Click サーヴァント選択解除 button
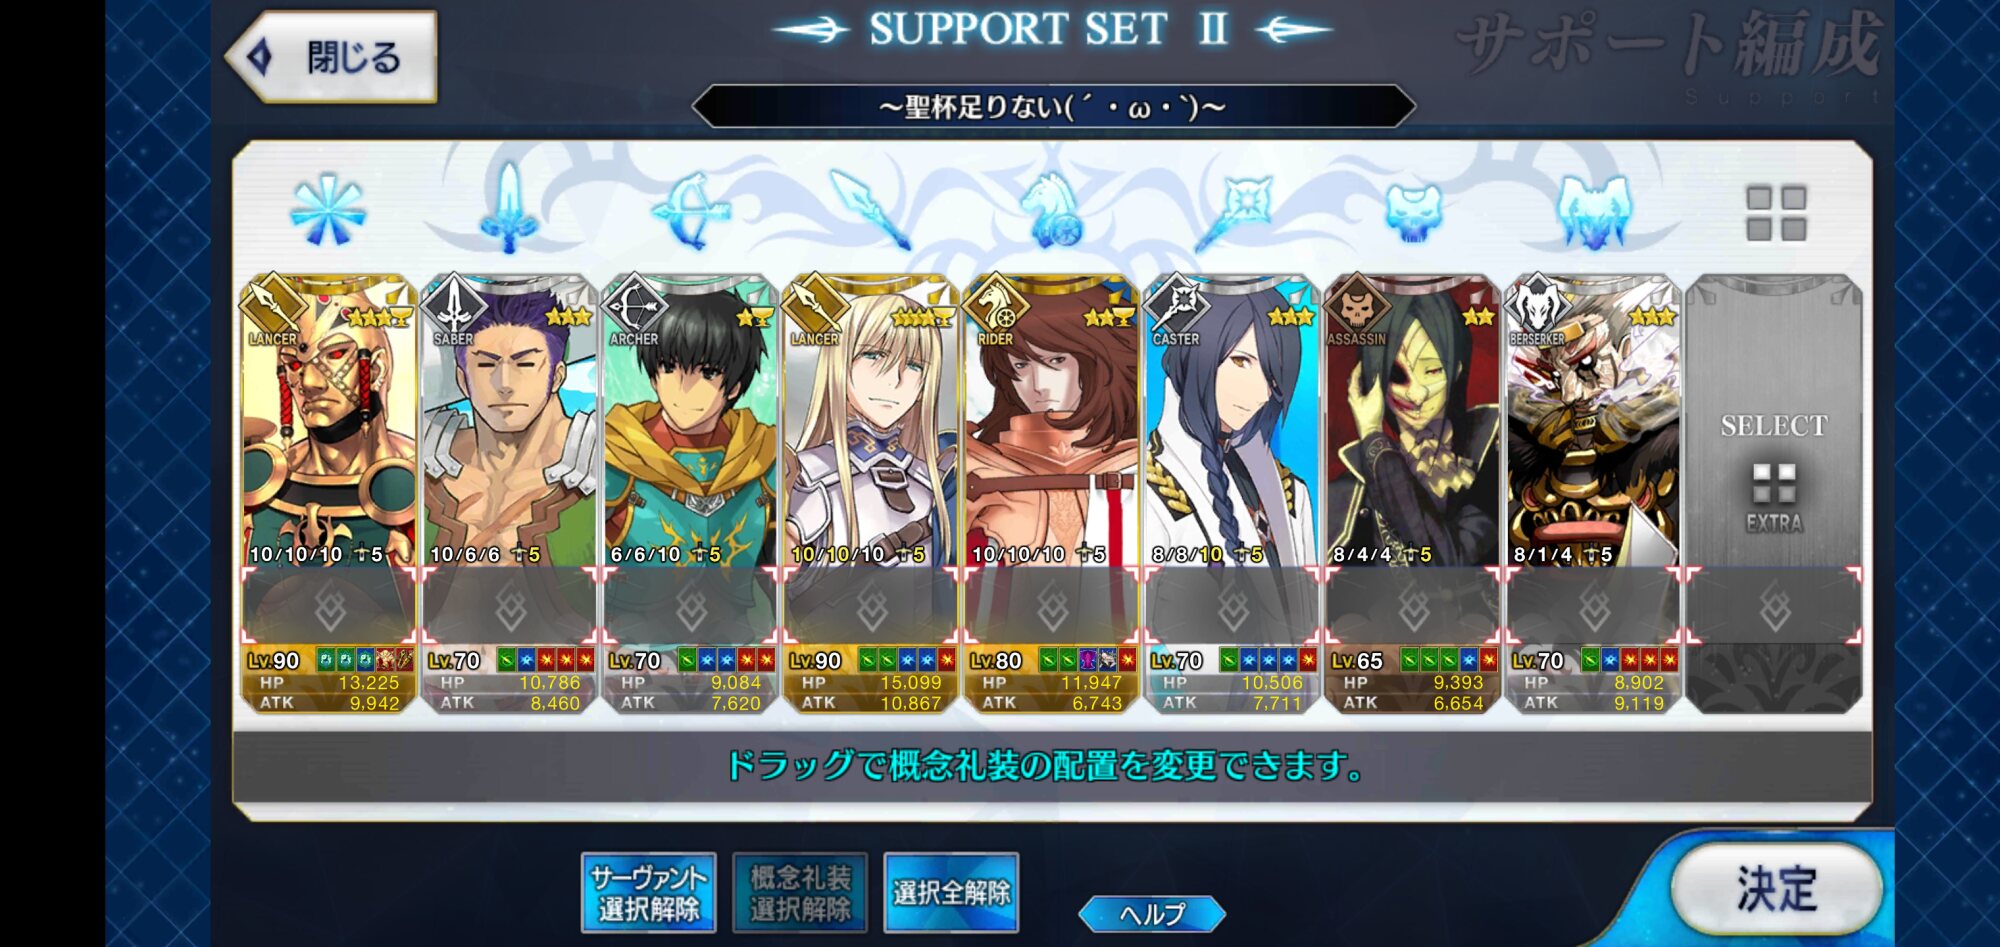 [x=649, y=893]
